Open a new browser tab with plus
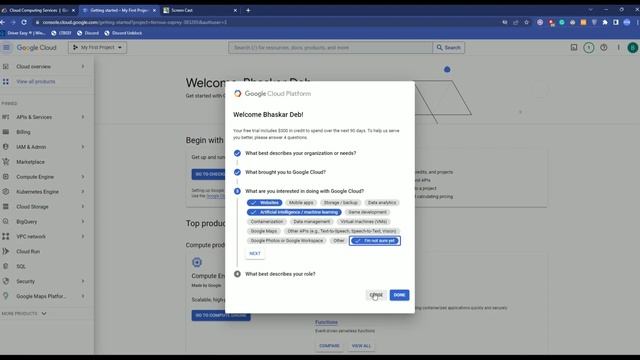The width and height of the screenshot is (640, 360). coord(248,10)
